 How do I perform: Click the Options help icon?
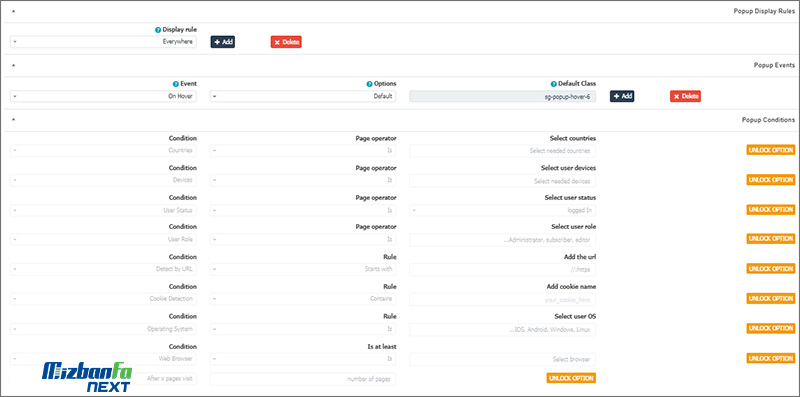[369, 84]
